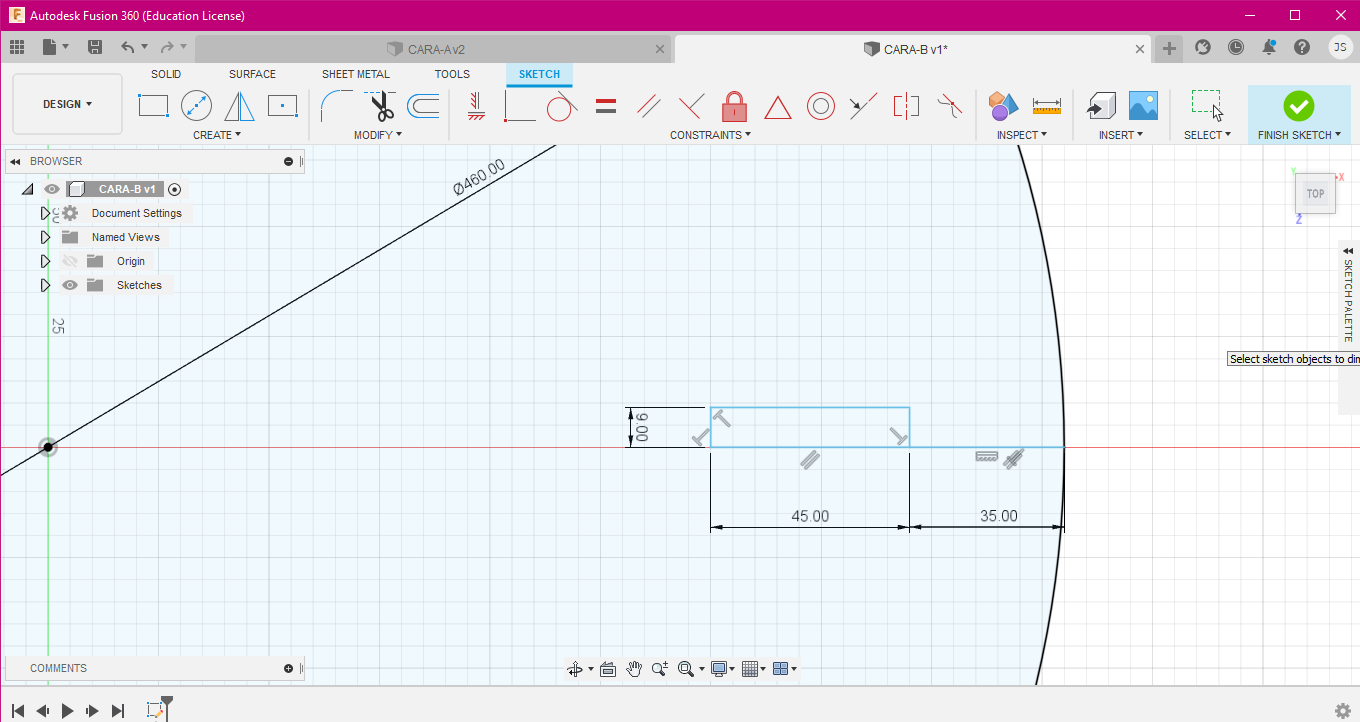Toggle visibility of CARA-B v1 component
This screenshot has height=722, width=1360.
click(52, 189)
